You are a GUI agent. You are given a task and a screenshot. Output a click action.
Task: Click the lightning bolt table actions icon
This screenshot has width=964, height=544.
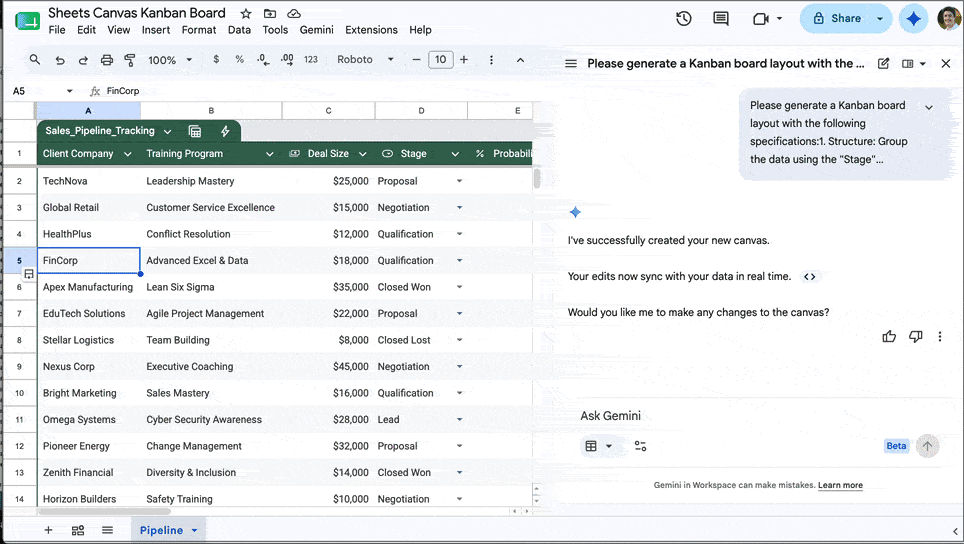(x=225, y=131)
